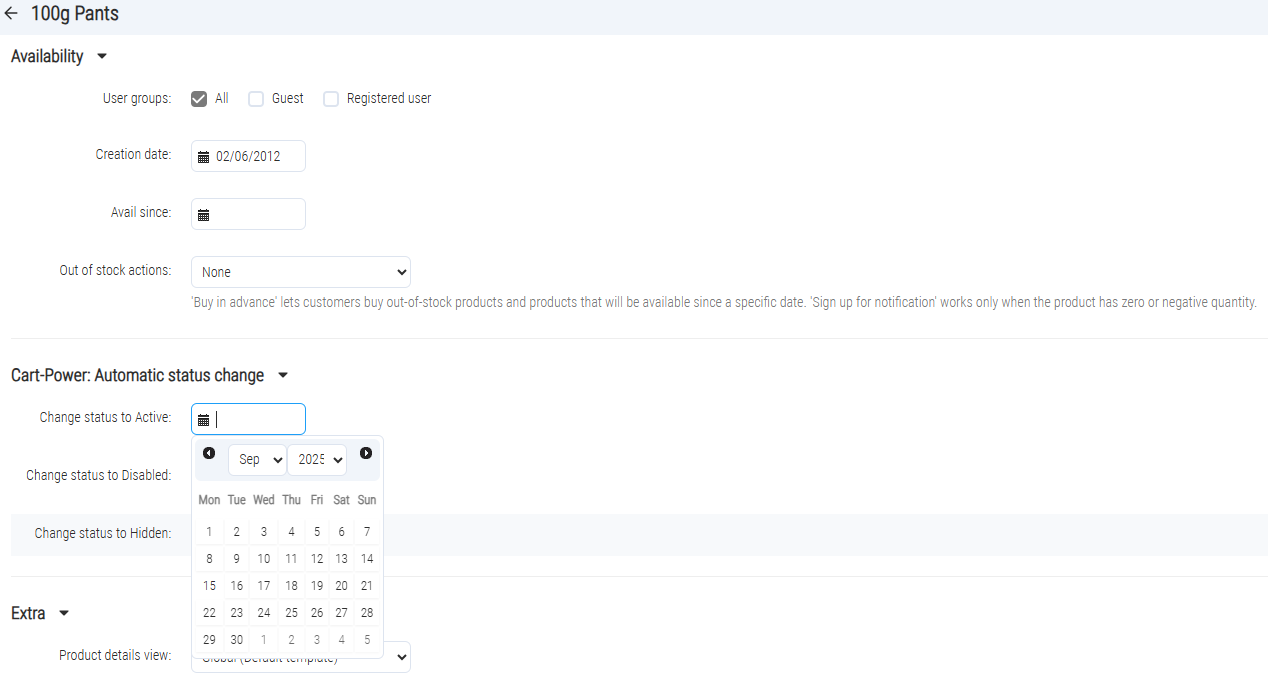This screenshot has width=1268, height=694.
Task: Go to previous month in date picker
Action: [x=209, y=454]
